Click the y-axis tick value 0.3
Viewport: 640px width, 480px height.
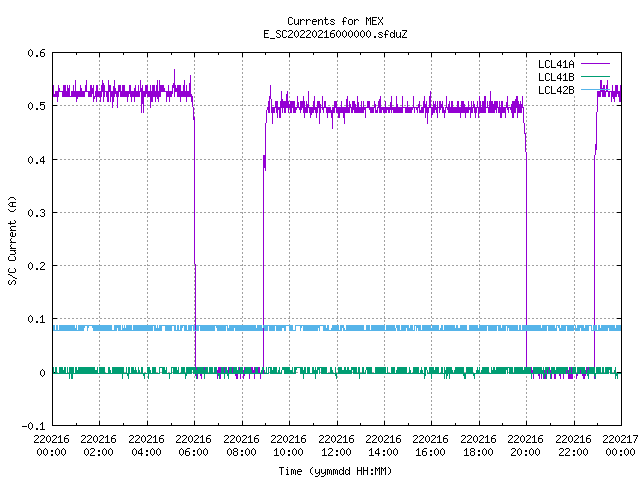tap(36, 213)
